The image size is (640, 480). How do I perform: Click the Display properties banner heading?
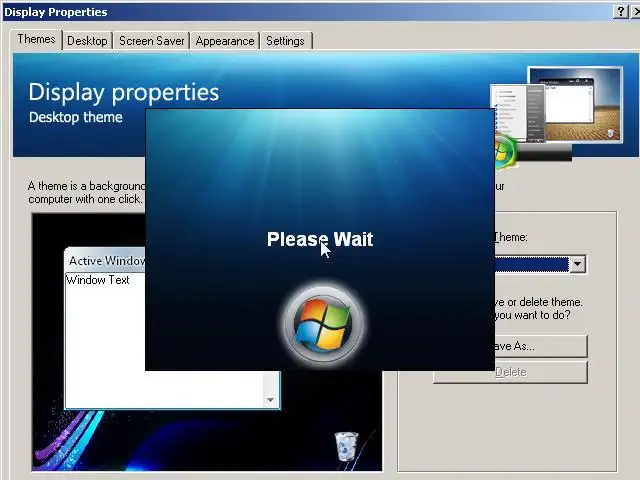click(x=124, y=92)
